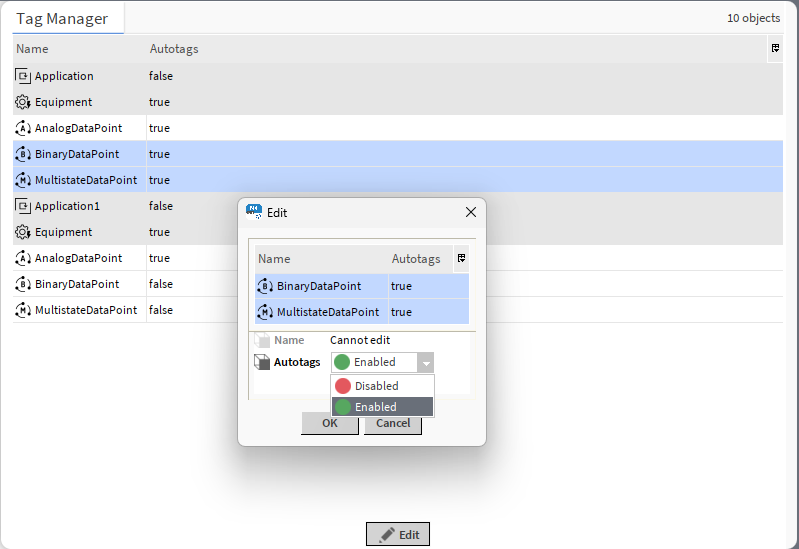Select the Enabled option in dropdown list
The width and height of the screenshot is (799, 549).
(376, 407)
